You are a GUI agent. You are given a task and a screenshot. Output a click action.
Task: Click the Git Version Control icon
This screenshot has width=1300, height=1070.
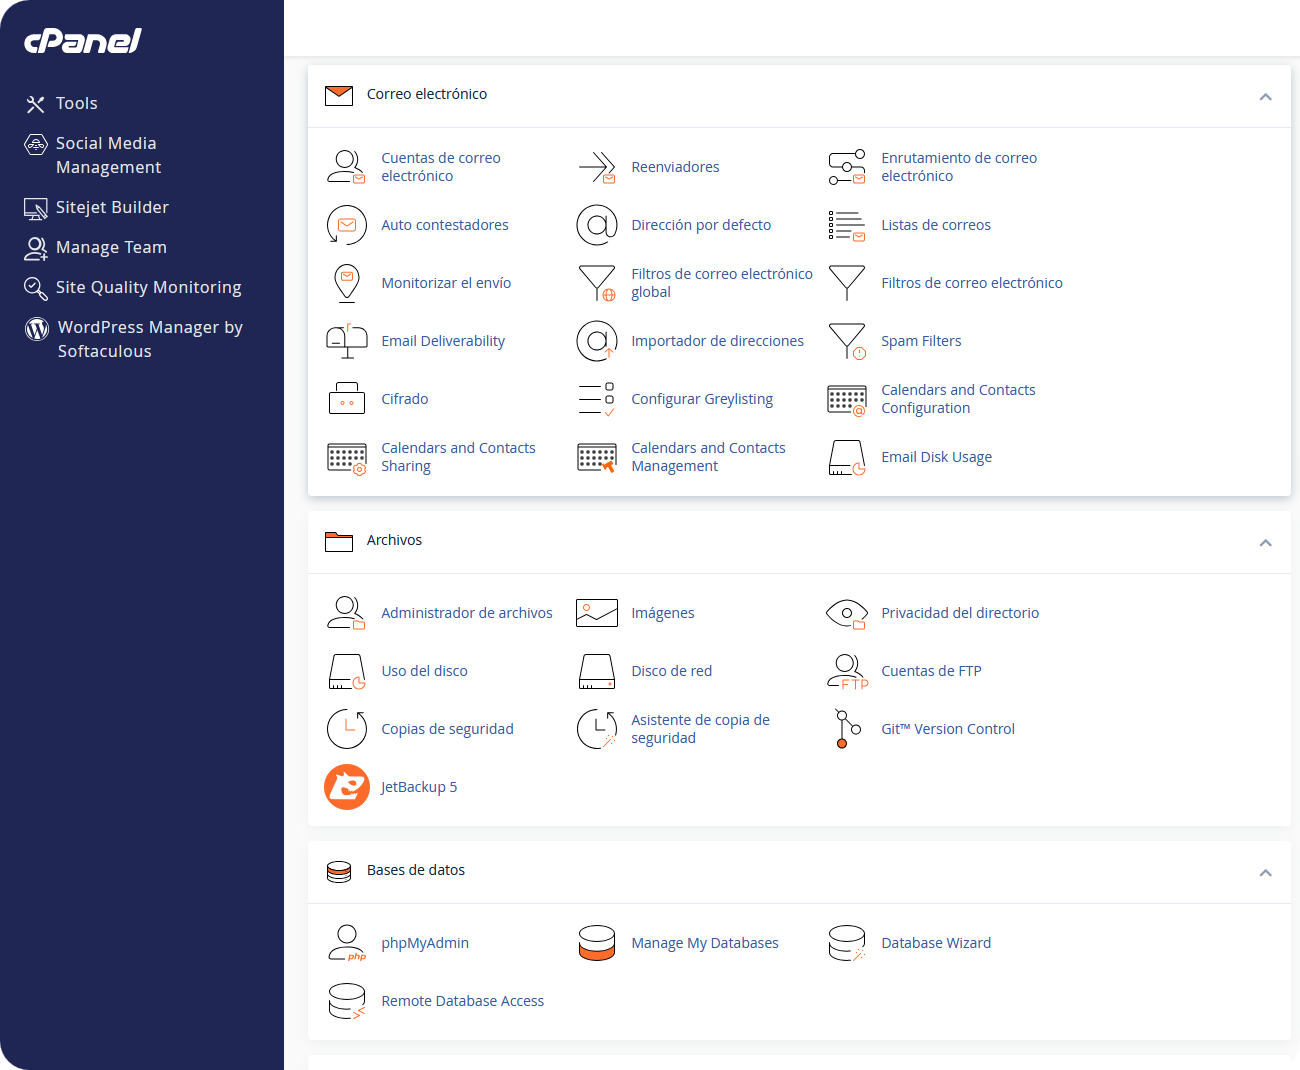click(x=847, y=729)
